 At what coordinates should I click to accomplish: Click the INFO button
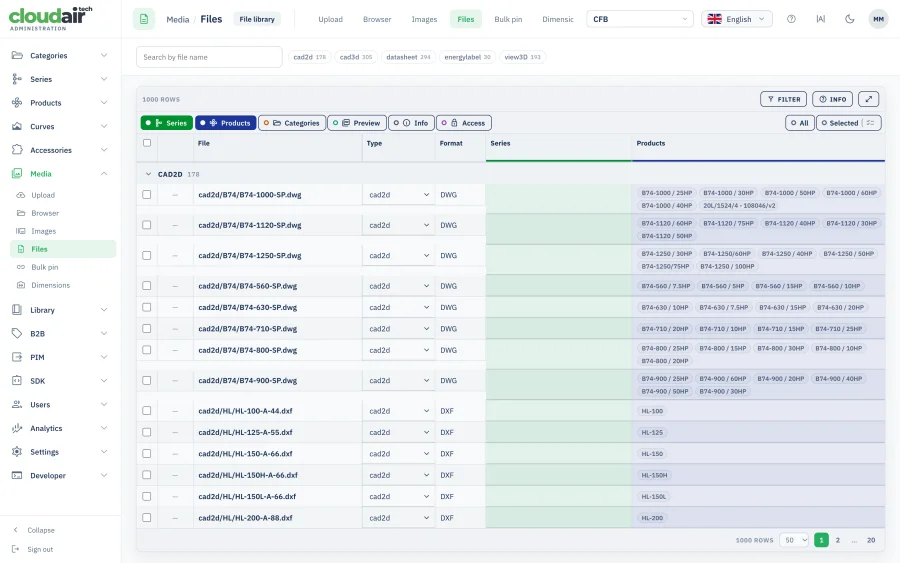tap(832, 99)
